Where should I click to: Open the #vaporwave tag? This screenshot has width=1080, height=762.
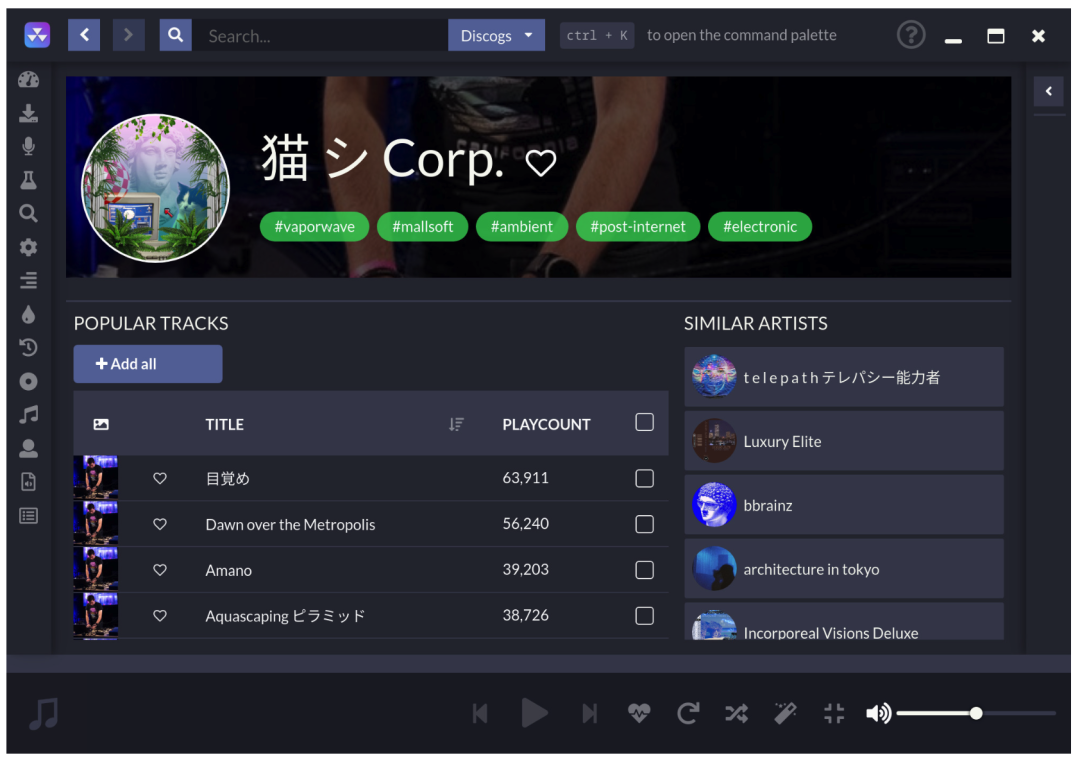point(314,227)
